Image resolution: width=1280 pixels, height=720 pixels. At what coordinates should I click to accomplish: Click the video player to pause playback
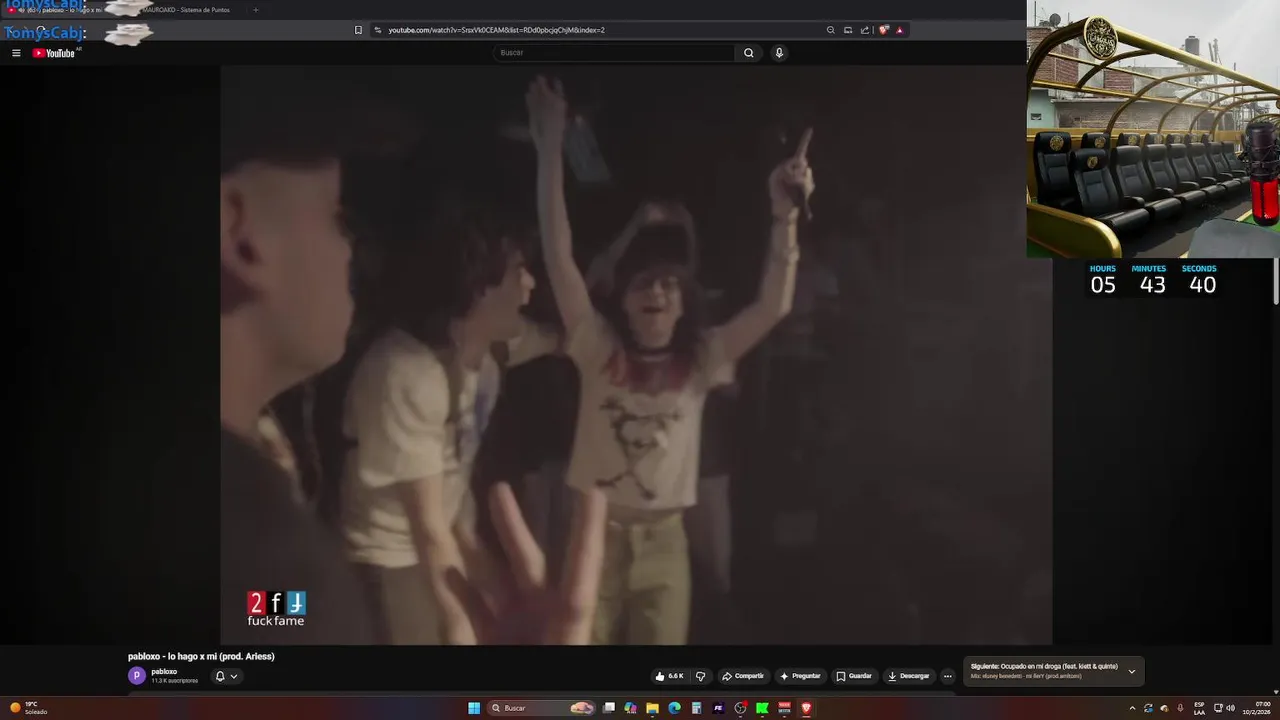pyautogui.click(x=636, y=355)
